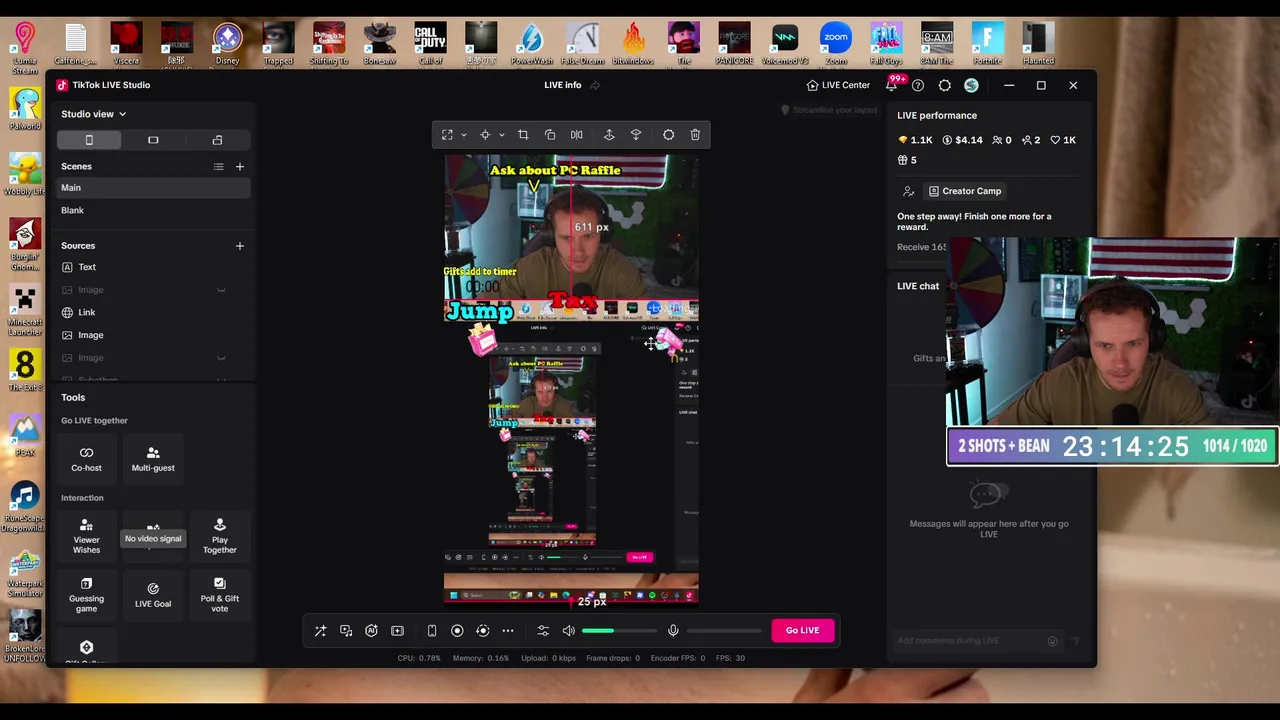Open Zoom desktop shortcut
The height and width of the screenshot is (720, 1280).
(835, 45)
